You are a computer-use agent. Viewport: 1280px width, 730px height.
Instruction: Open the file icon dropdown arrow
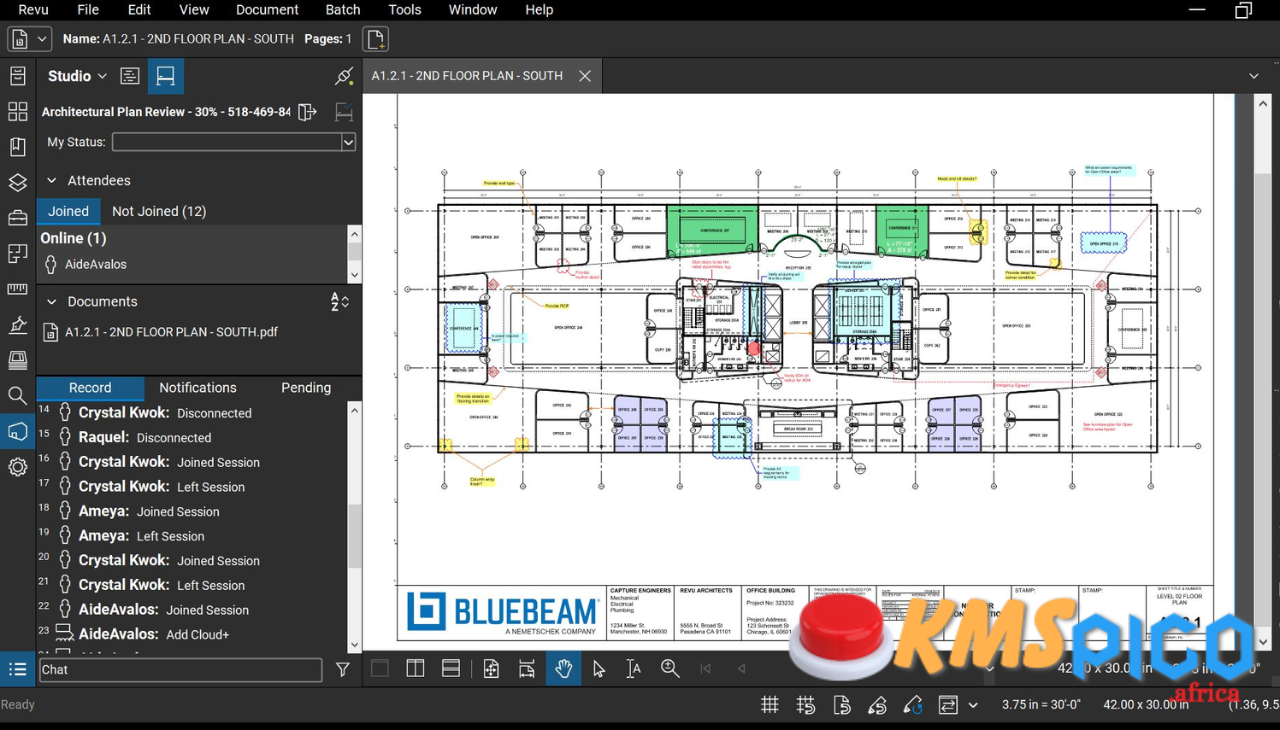tap(42, 39)
